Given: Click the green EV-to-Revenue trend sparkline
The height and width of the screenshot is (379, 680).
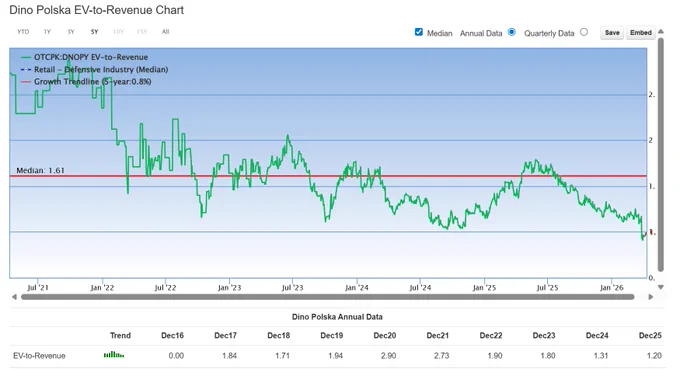Looking at the screenshot, I should [114, 355].
